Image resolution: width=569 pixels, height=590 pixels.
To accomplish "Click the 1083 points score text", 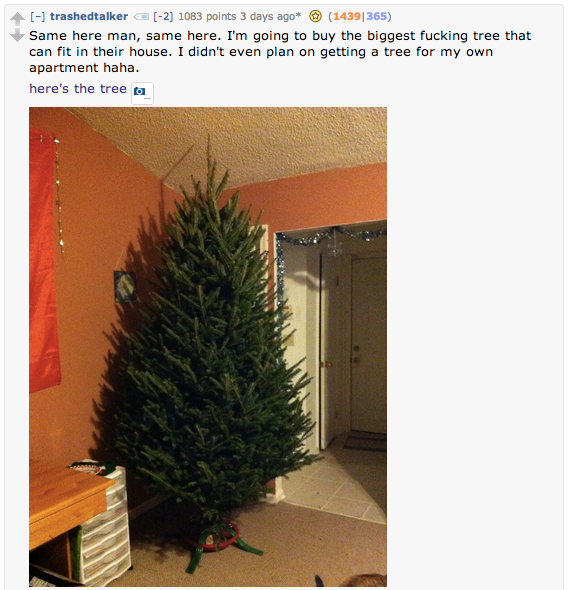I will click(x=207, y=16).
